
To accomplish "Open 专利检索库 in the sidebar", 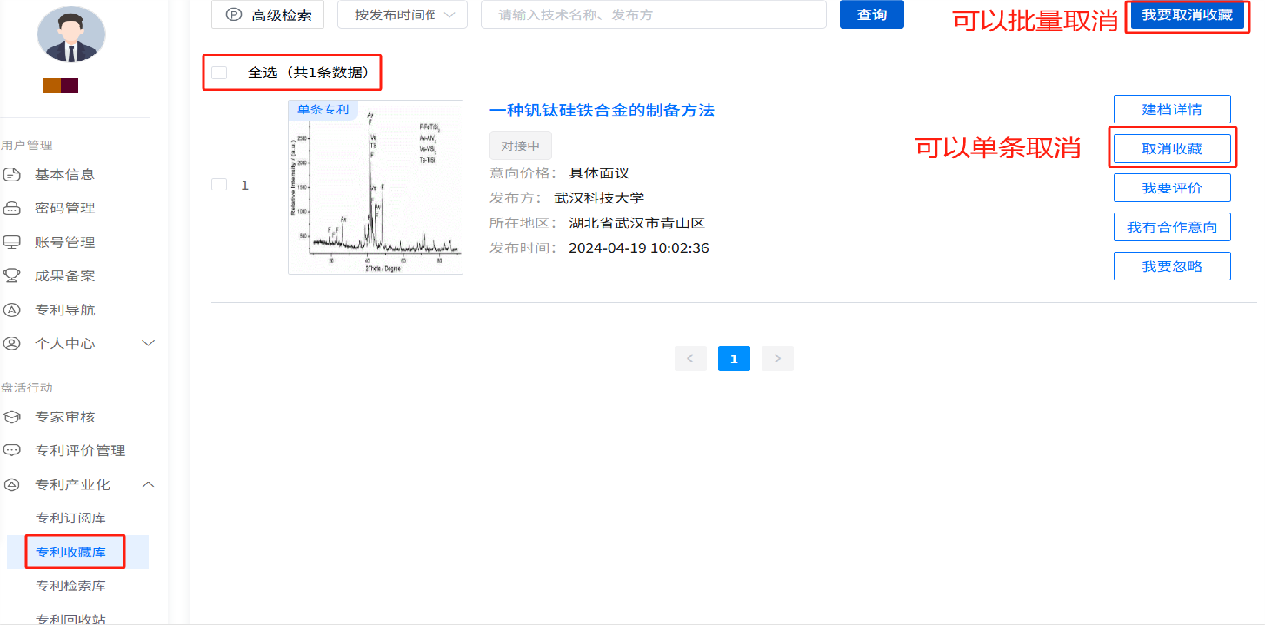I will click(x=71, y=586).
